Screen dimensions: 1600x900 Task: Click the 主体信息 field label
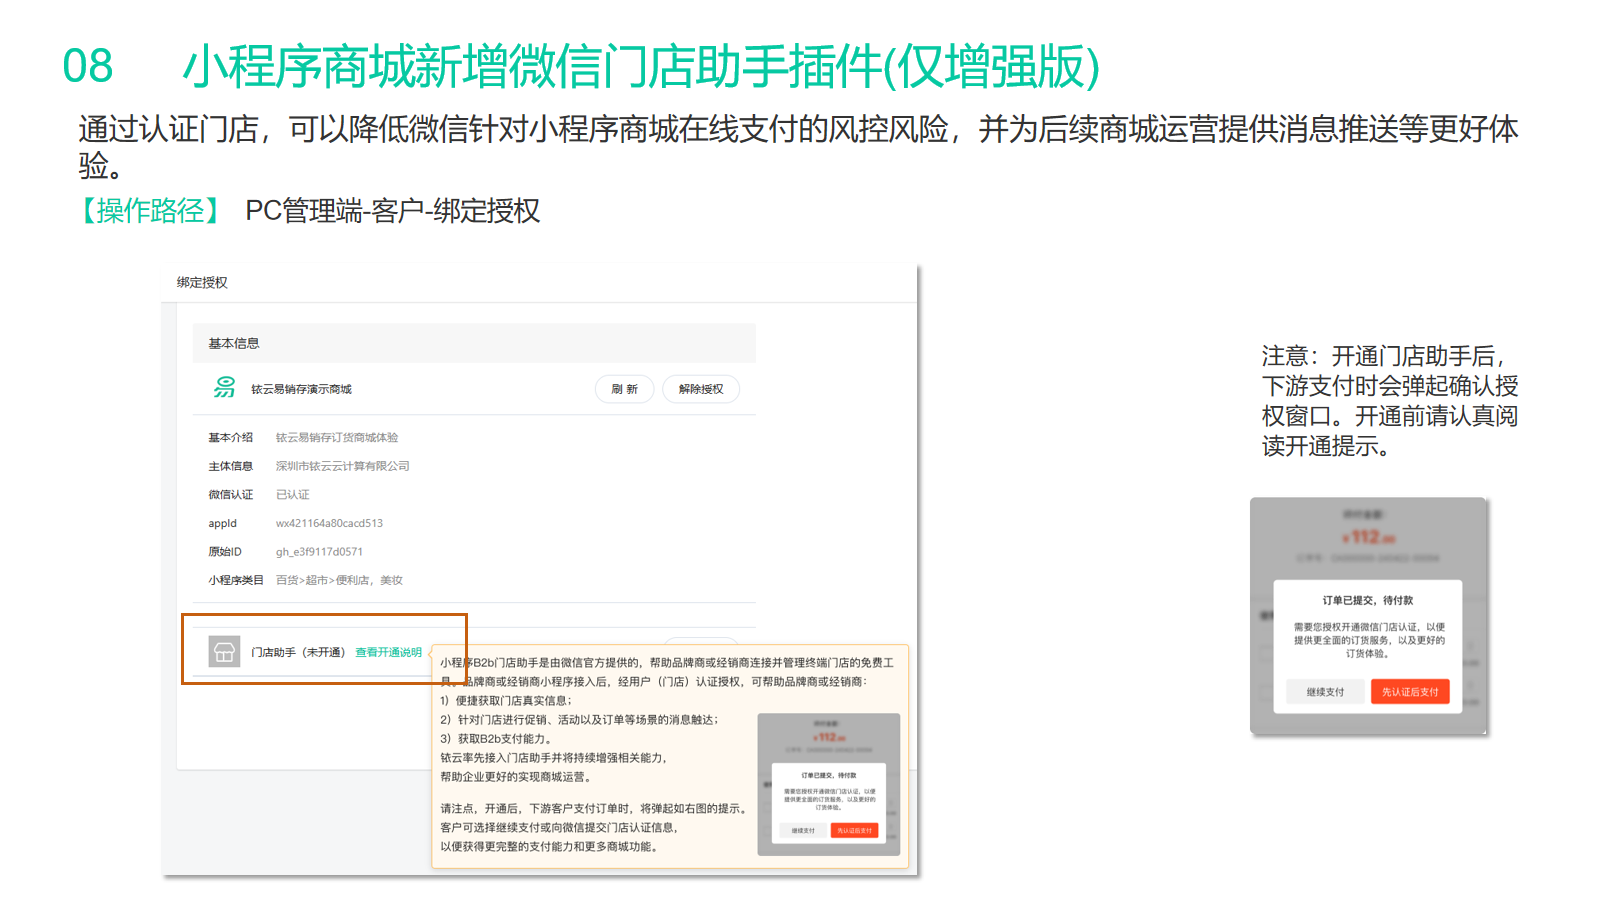point(230,466)
